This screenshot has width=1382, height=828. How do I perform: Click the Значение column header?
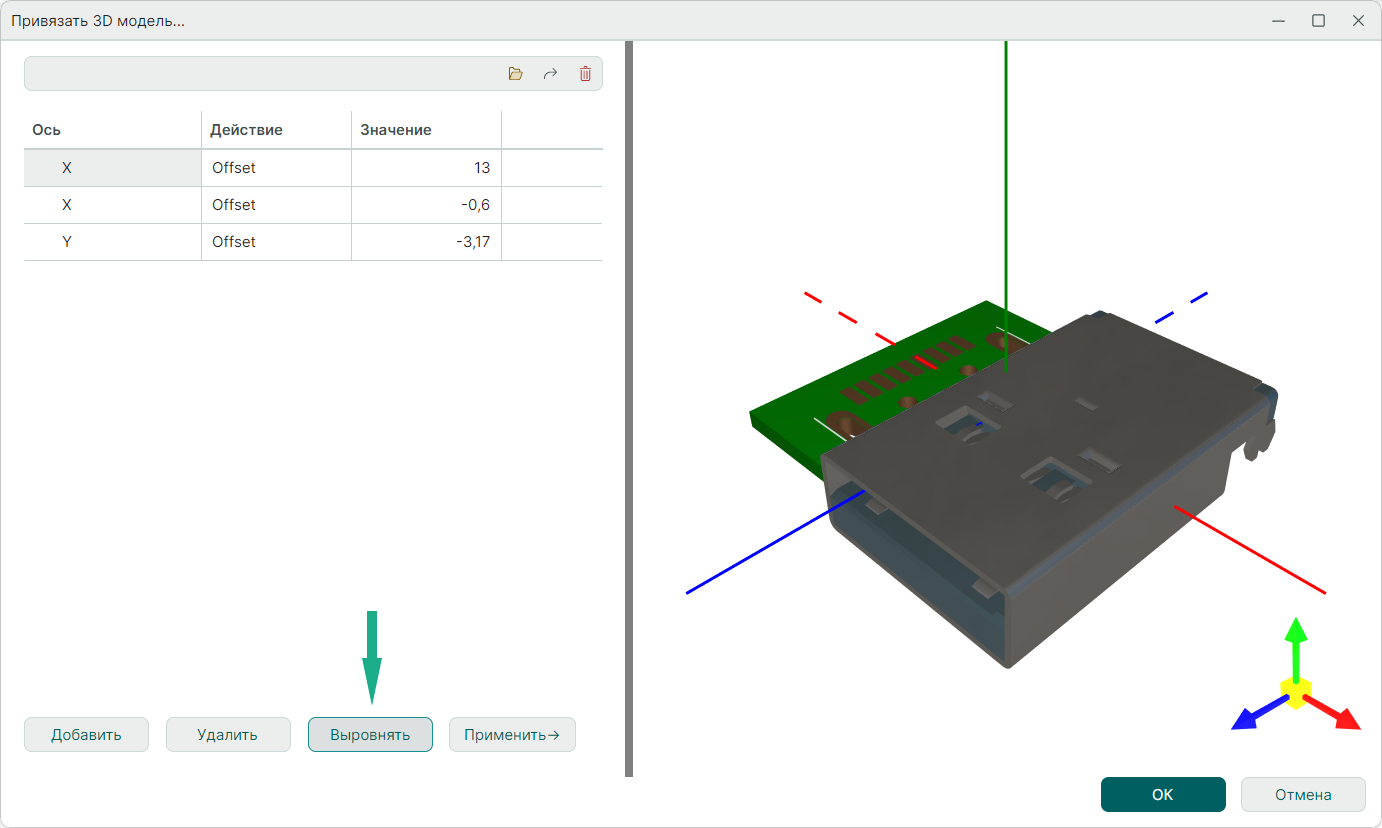(x=396, y=130)
